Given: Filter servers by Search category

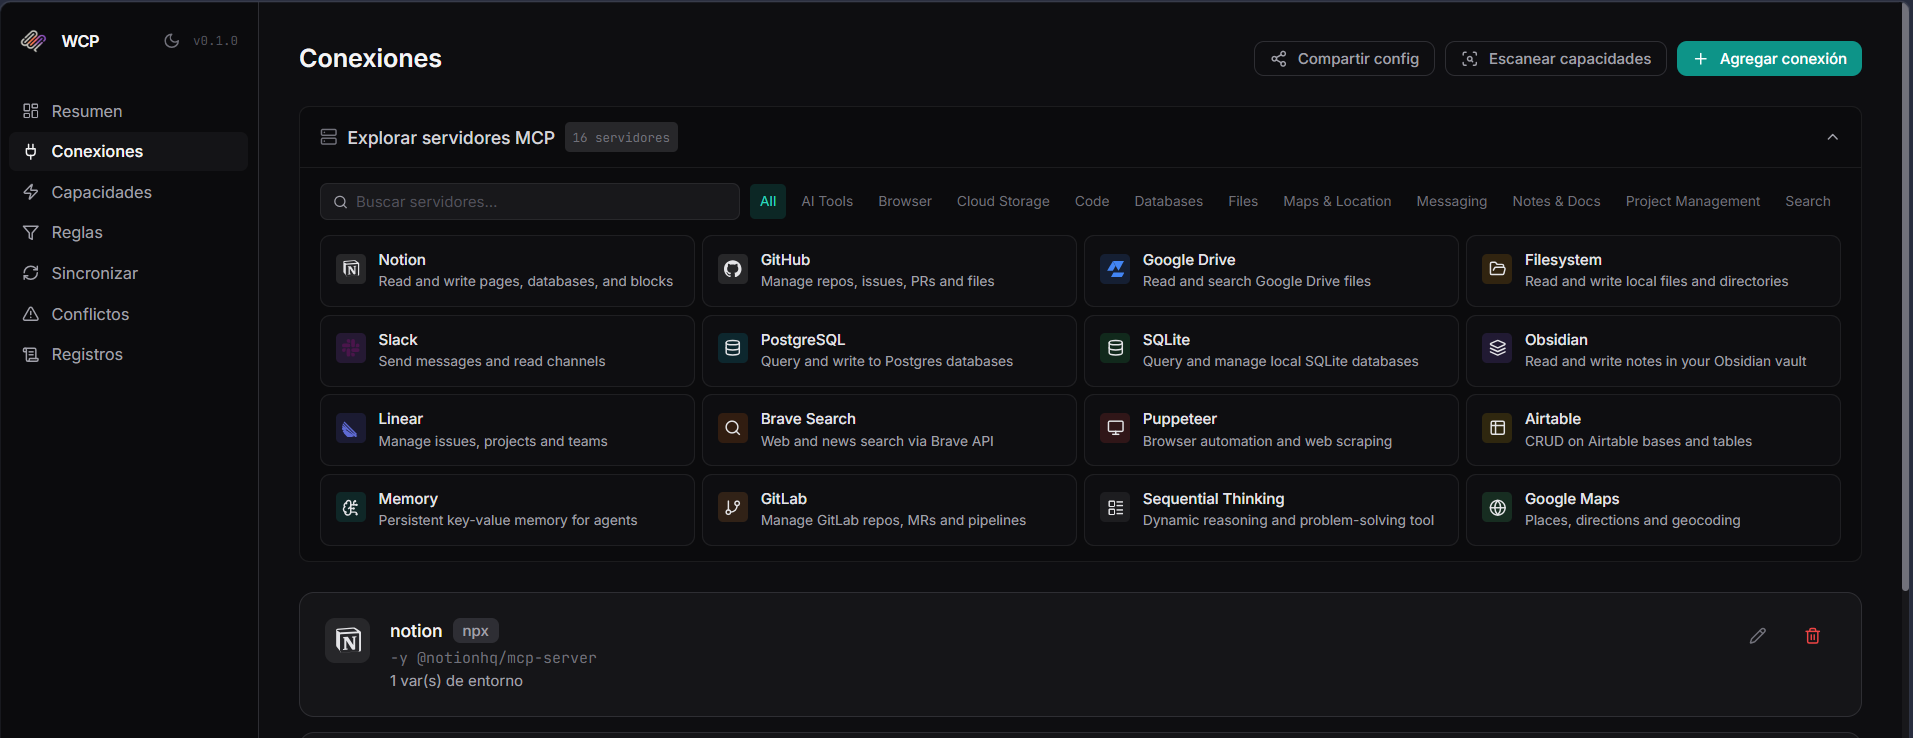Looking at the screenshot, I should pyautogui.click(x=1808, y=201).
